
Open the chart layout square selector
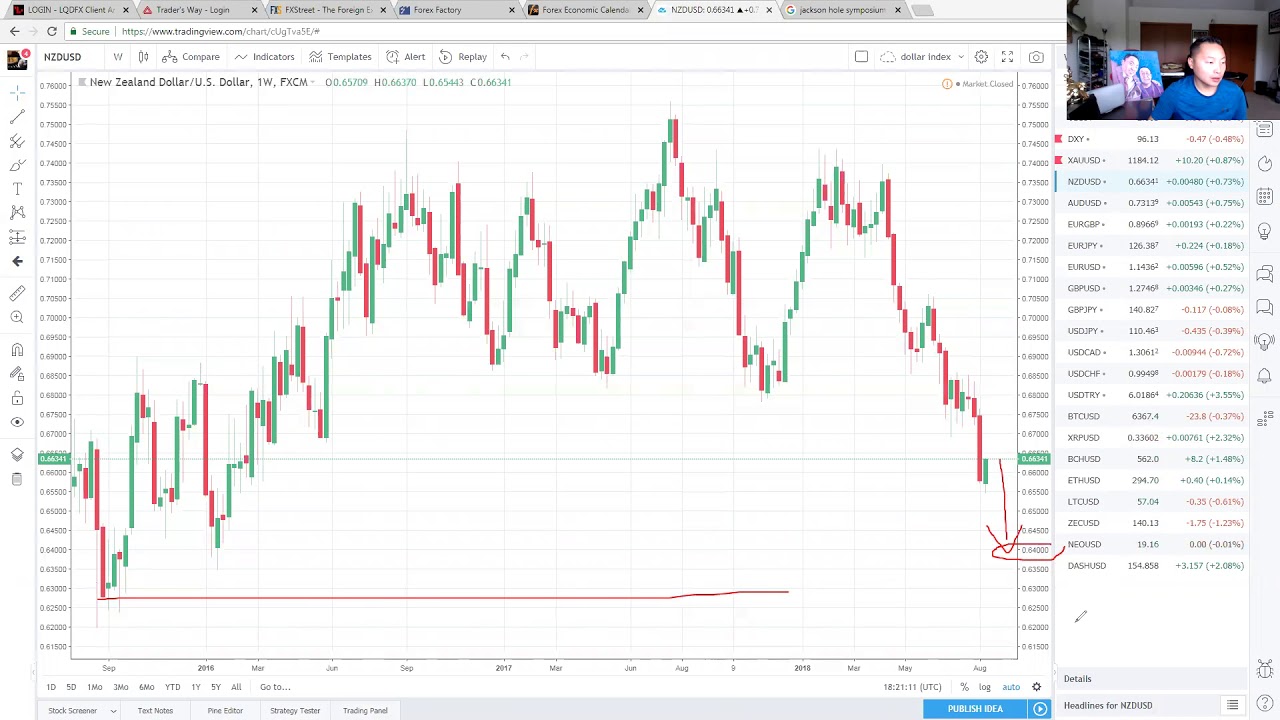click(861, 57)
